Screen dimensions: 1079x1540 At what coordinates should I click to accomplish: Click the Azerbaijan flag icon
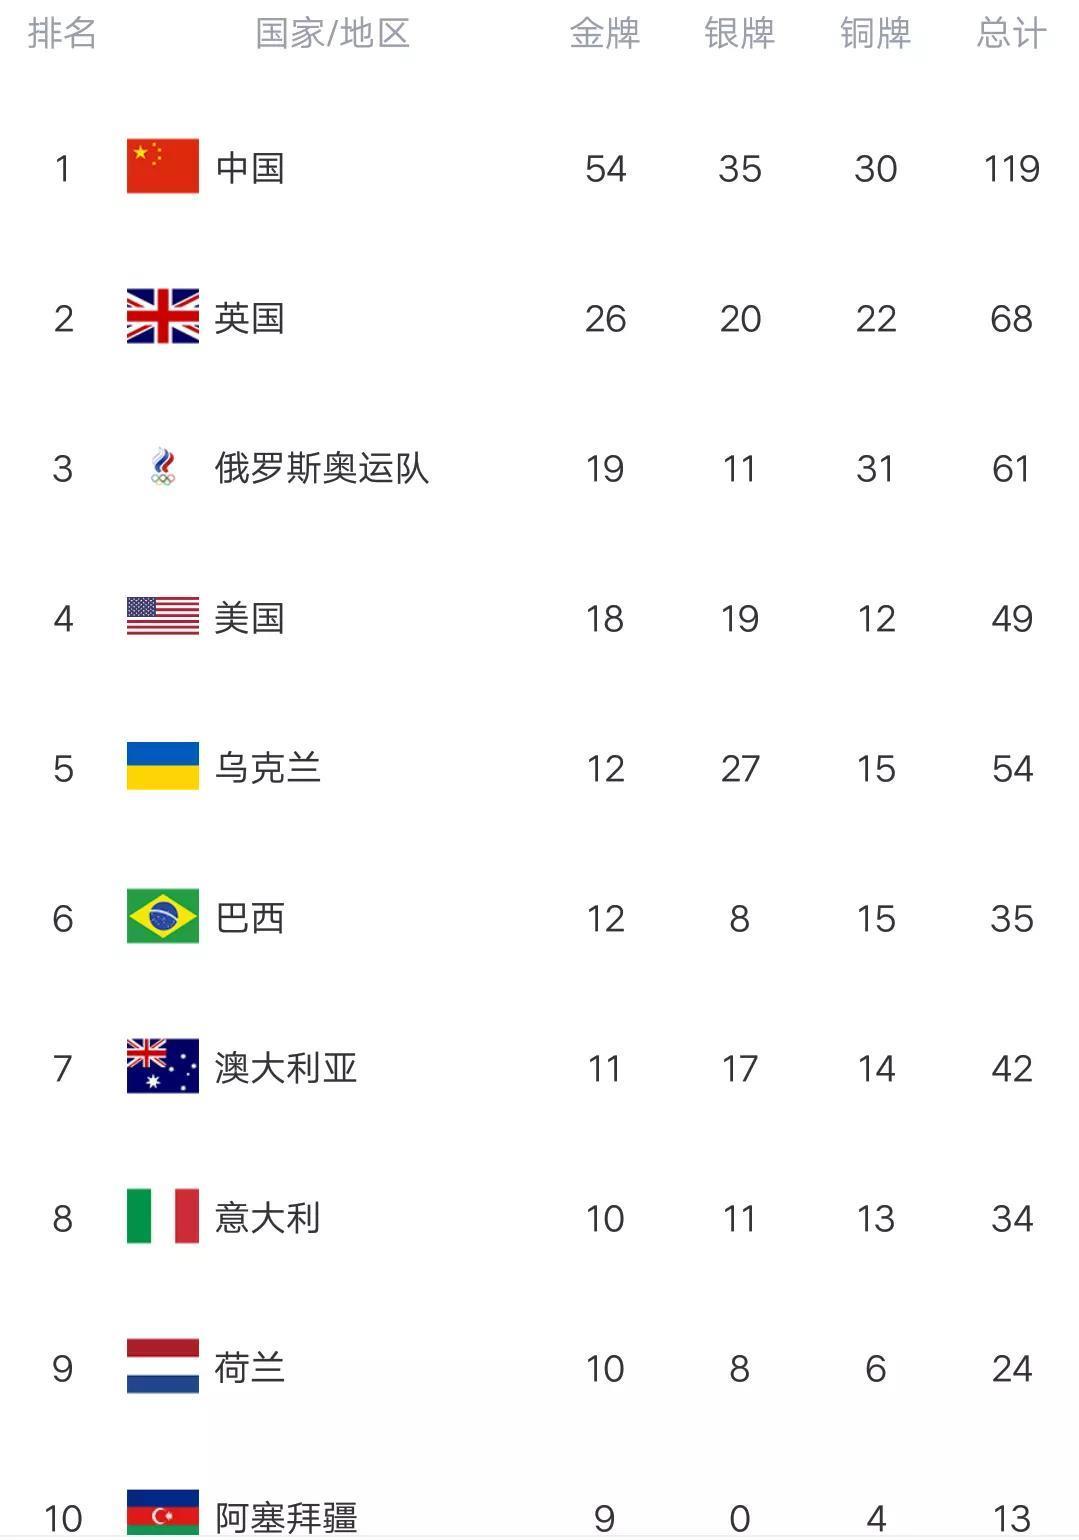tap(163, 1513)
